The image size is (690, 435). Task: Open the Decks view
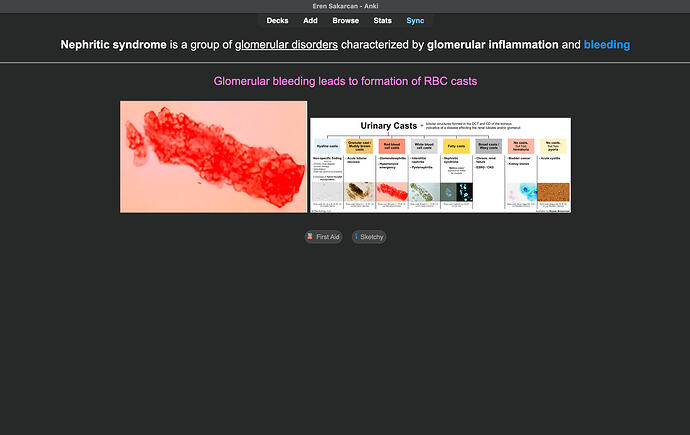click(277, 20)
